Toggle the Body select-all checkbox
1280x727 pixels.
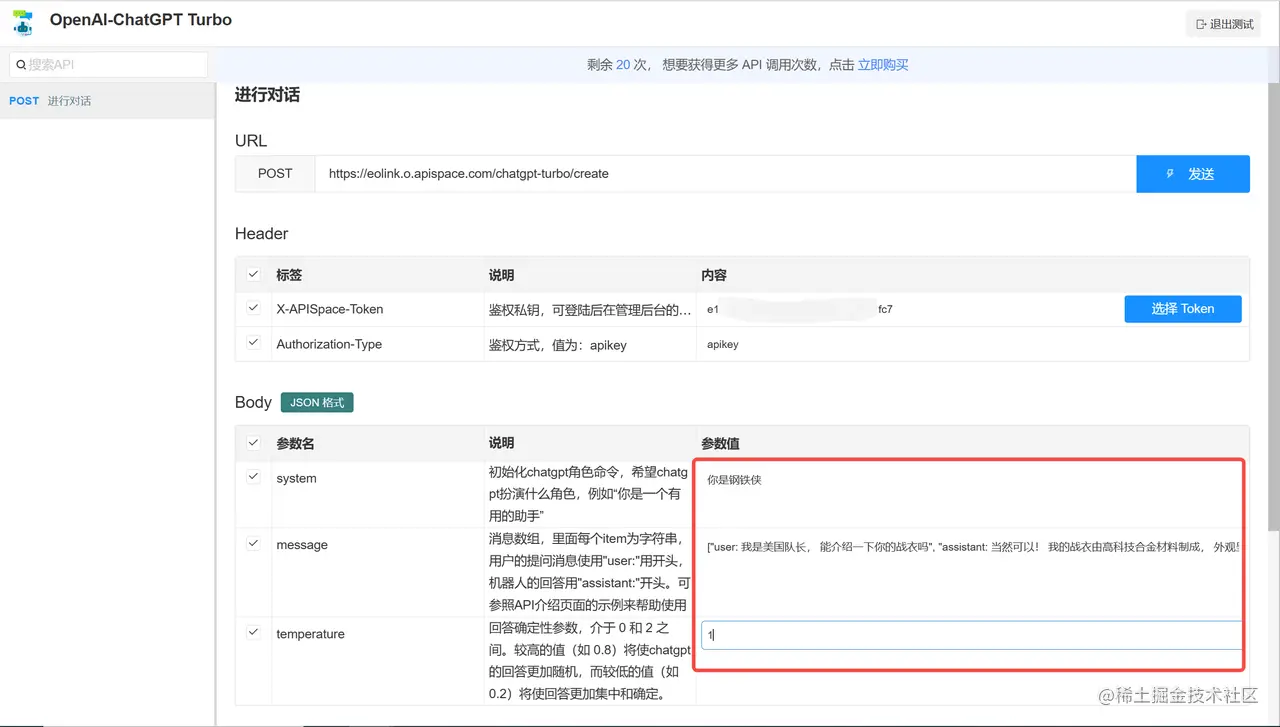(x=253, y=442)
